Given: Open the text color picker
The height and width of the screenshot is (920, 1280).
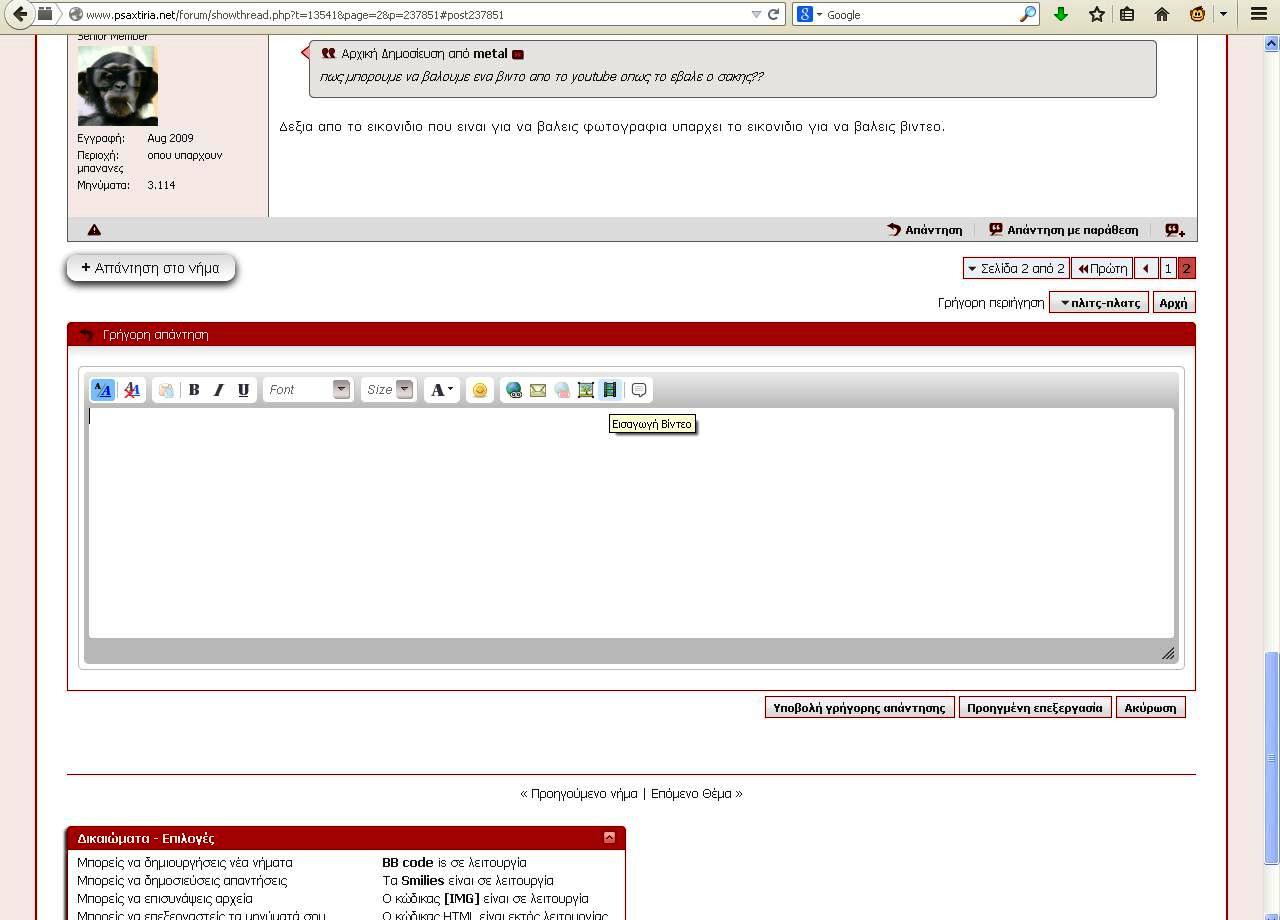Looking at the screenshot, I should pos(441,390).
